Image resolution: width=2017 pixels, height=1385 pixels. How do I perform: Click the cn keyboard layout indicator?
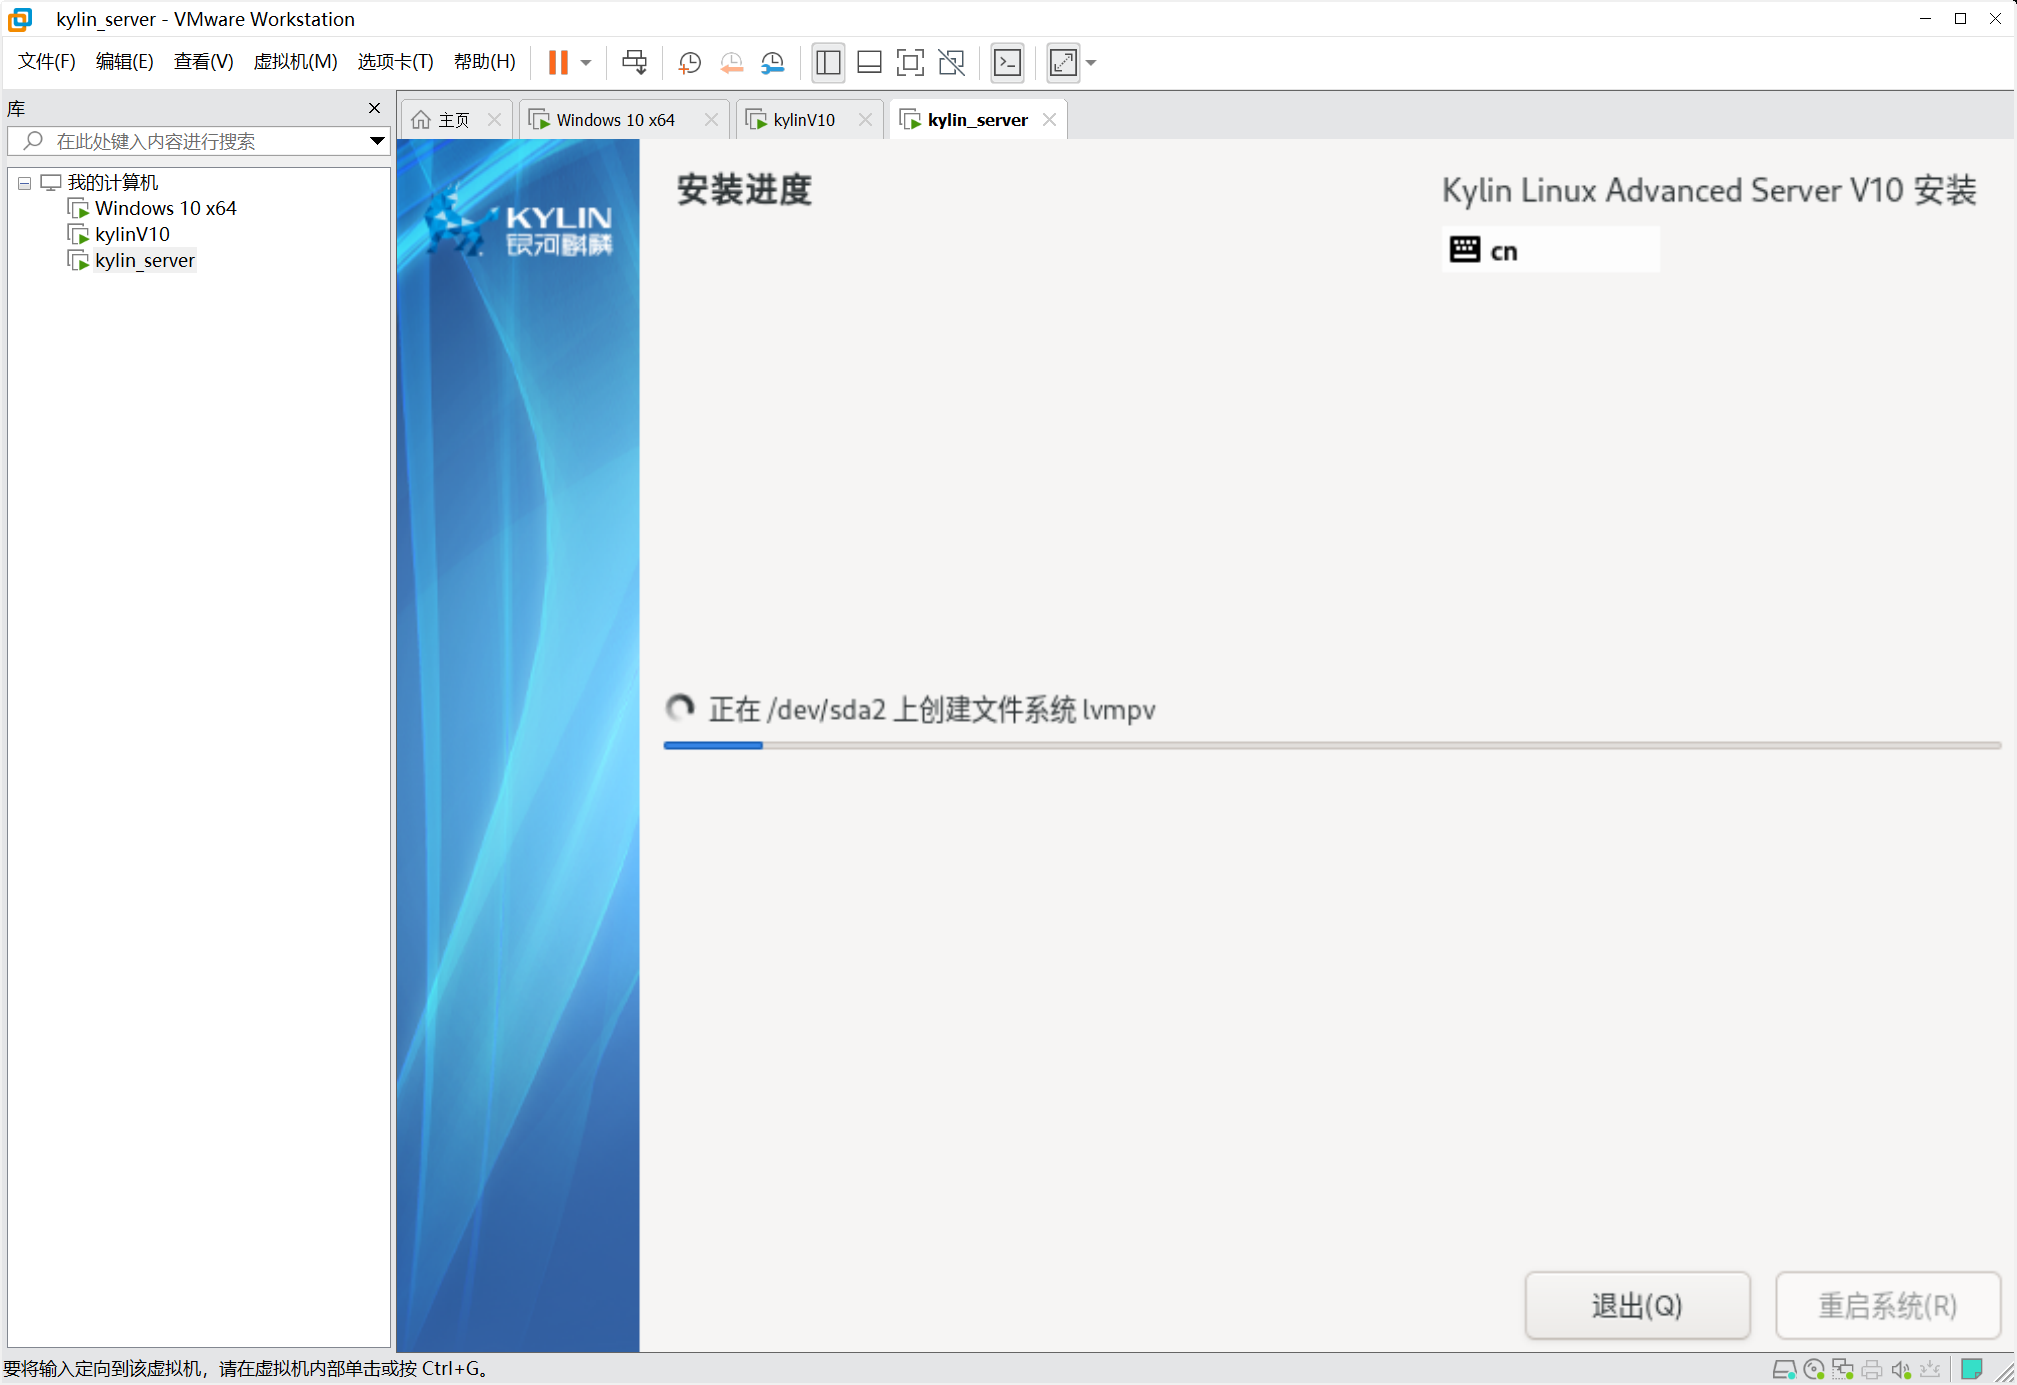1550,250
